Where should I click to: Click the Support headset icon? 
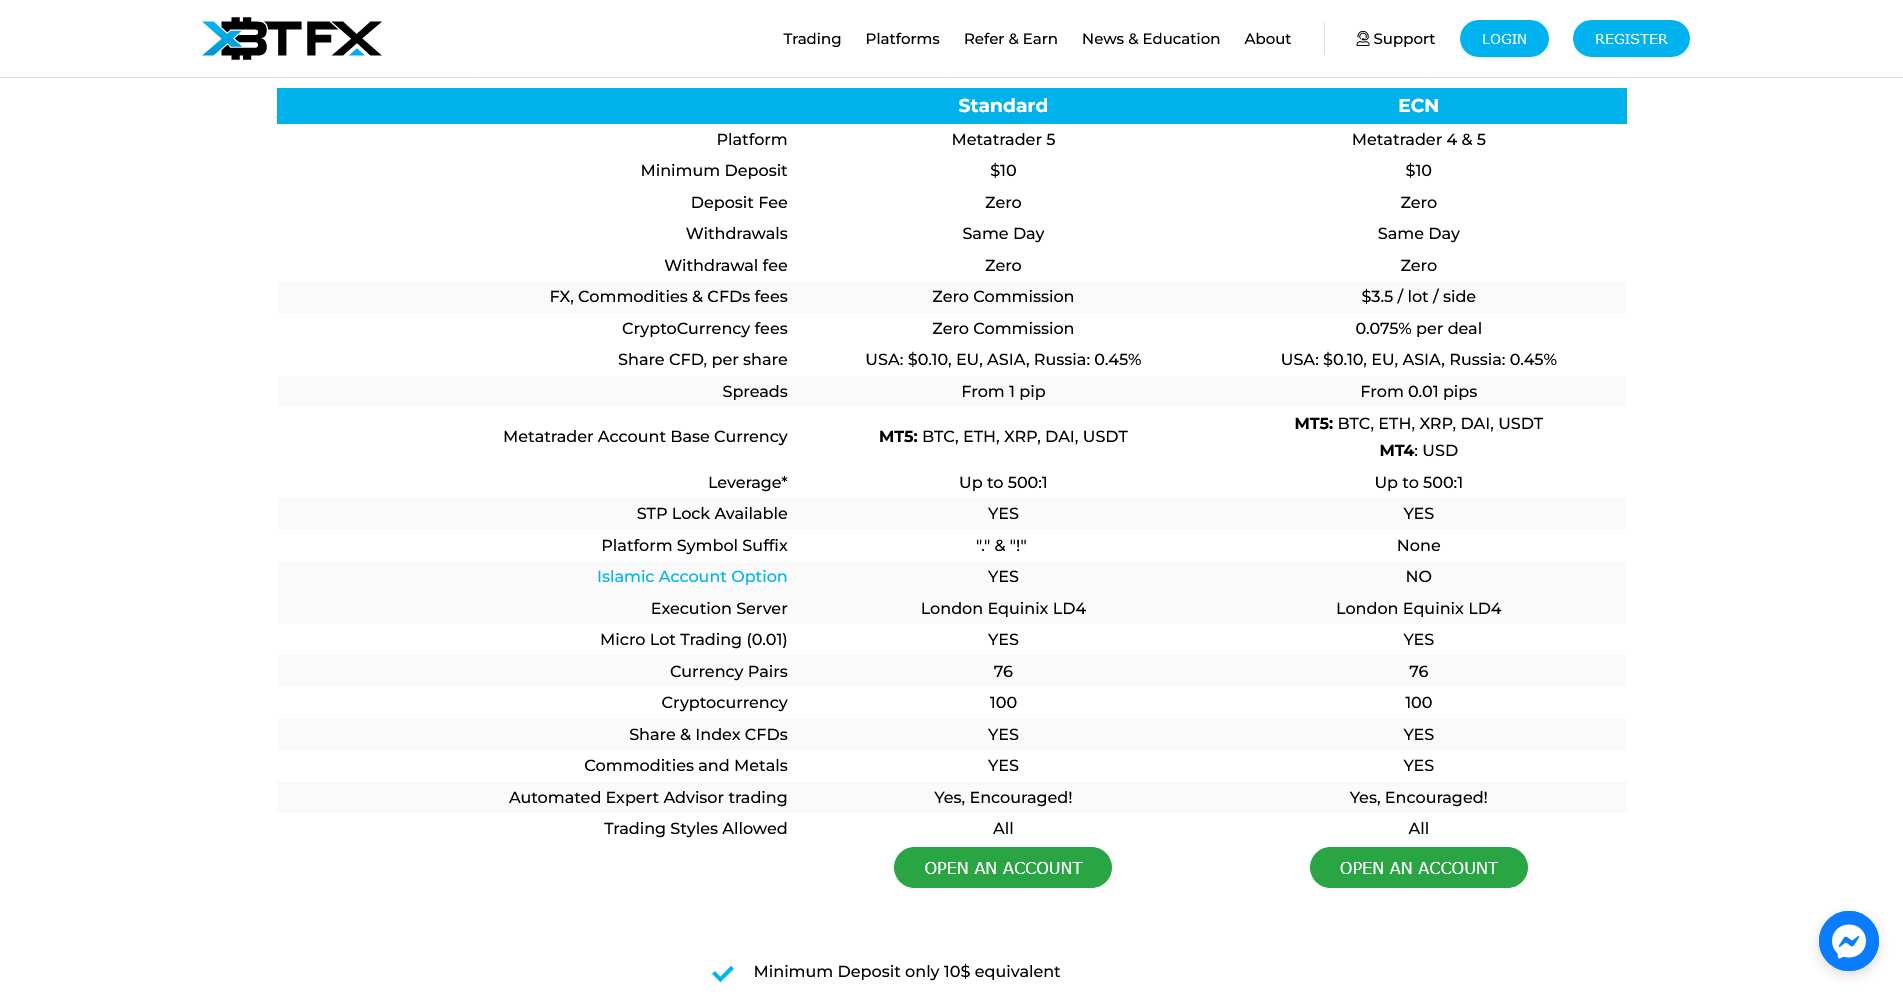1362,39
